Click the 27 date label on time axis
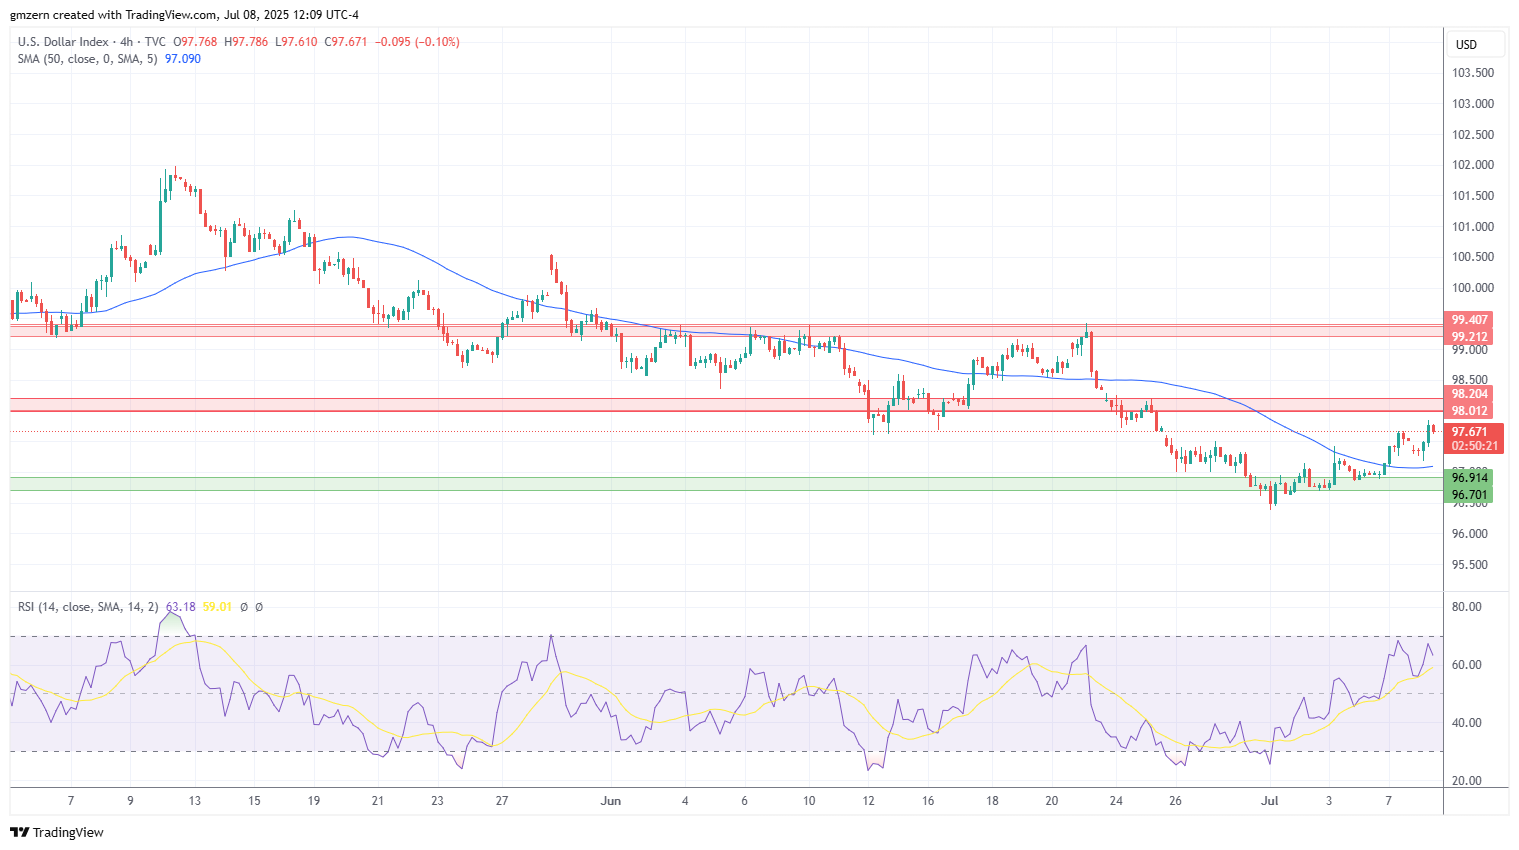Viewport: 1519px width, 850px height. 502,801
